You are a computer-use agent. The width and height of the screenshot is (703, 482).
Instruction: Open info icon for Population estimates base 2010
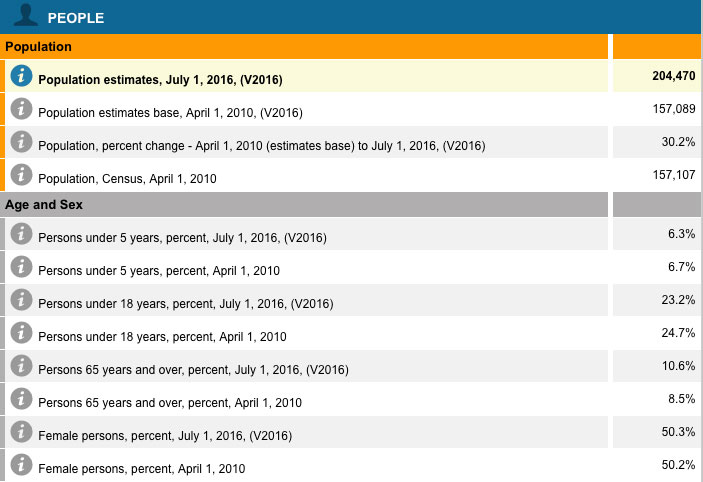pos(21,110)
